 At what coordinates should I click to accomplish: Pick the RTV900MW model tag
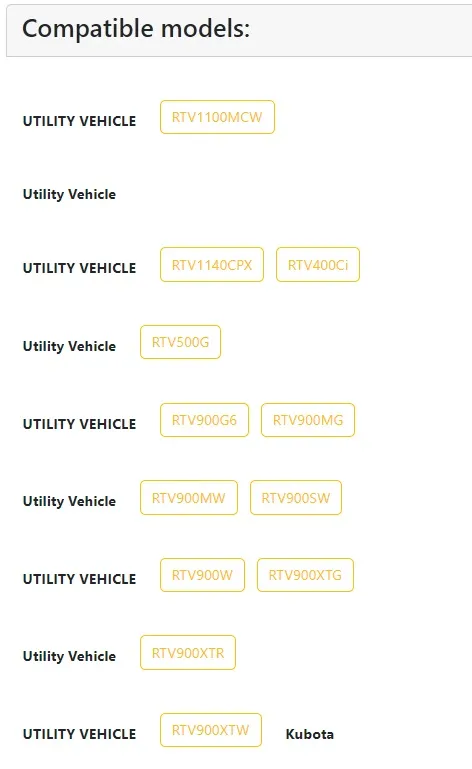pos(188,498)
